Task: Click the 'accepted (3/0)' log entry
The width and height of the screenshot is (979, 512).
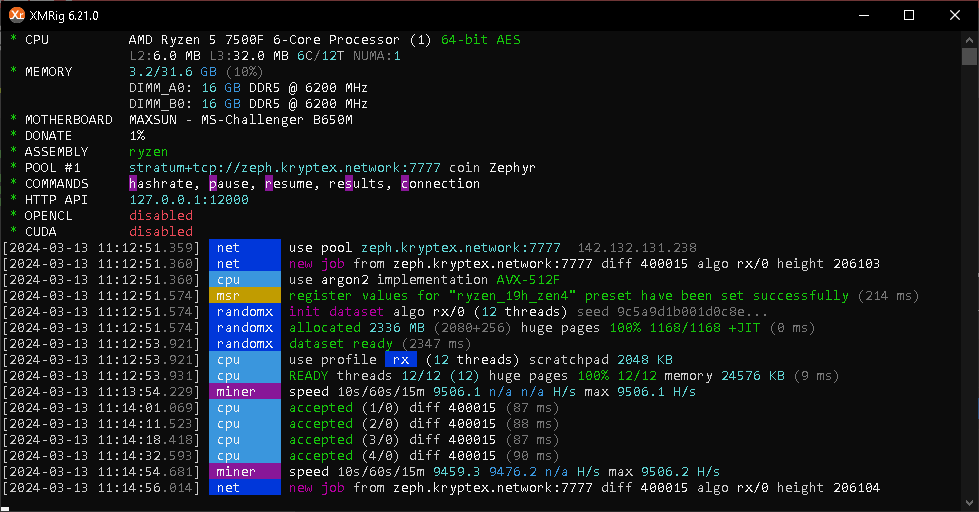Action: pyautogui.click(x=344, y=440)
